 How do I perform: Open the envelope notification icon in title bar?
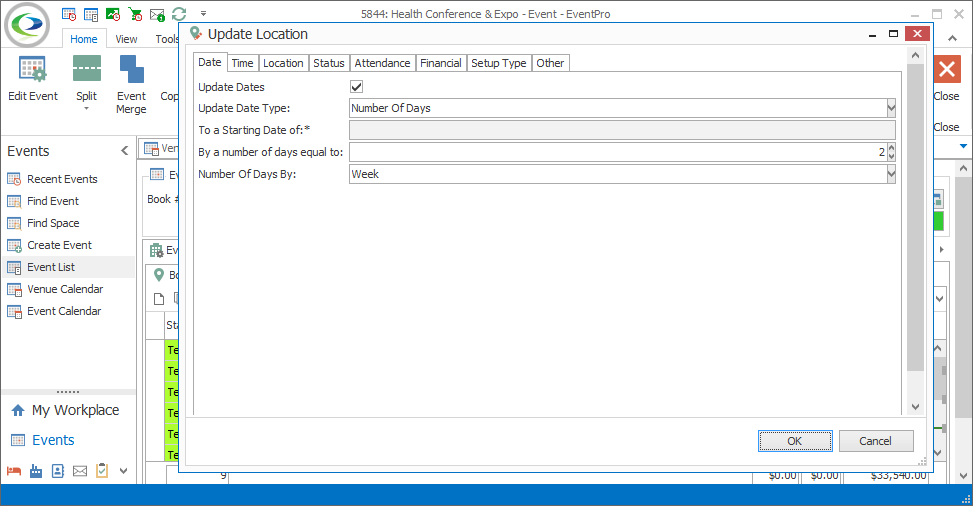tap(157, 14)
